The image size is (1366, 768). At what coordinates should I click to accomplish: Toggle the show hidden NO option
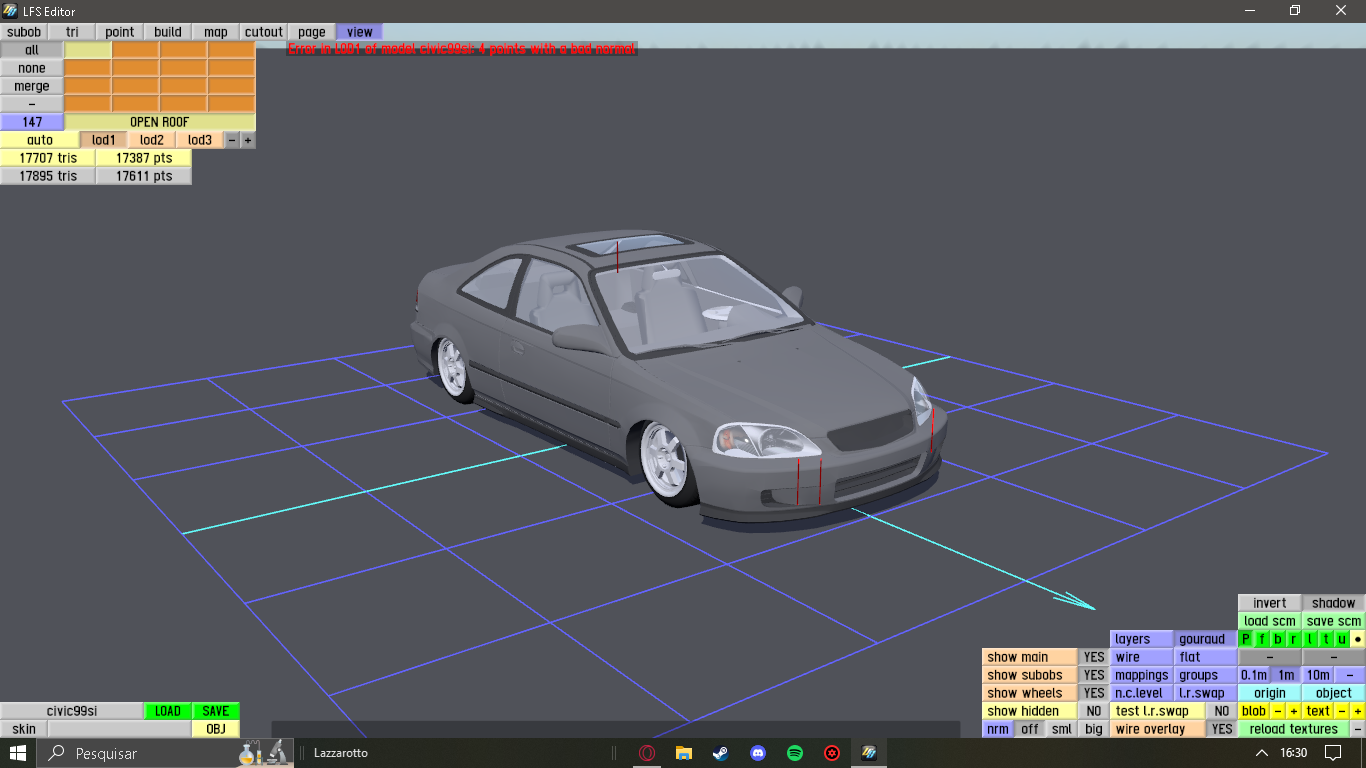(1094, 711)
